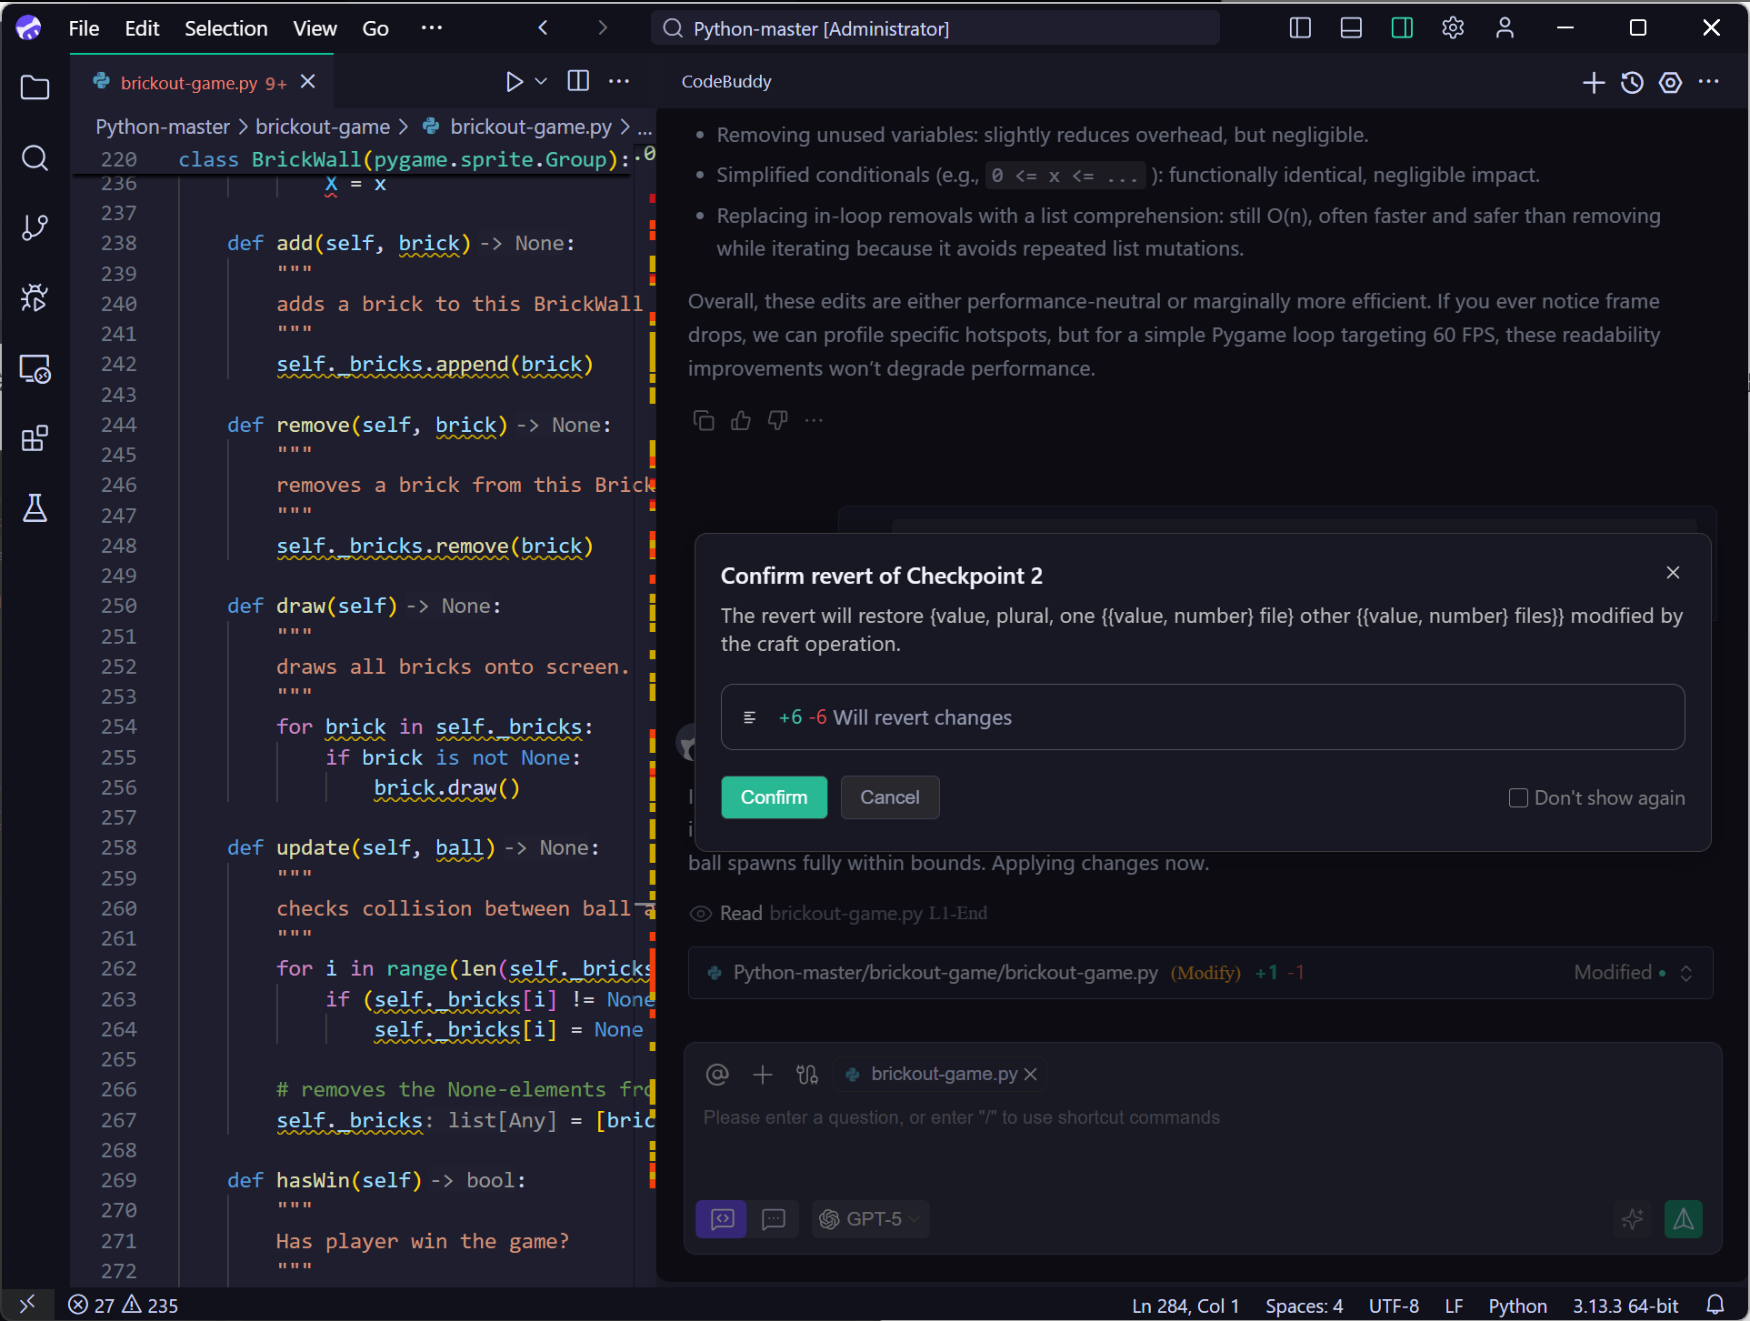Expand the modified brickout-game.py changes entry
This screenshot has width=1750, height=1321.
[1686, 972]
